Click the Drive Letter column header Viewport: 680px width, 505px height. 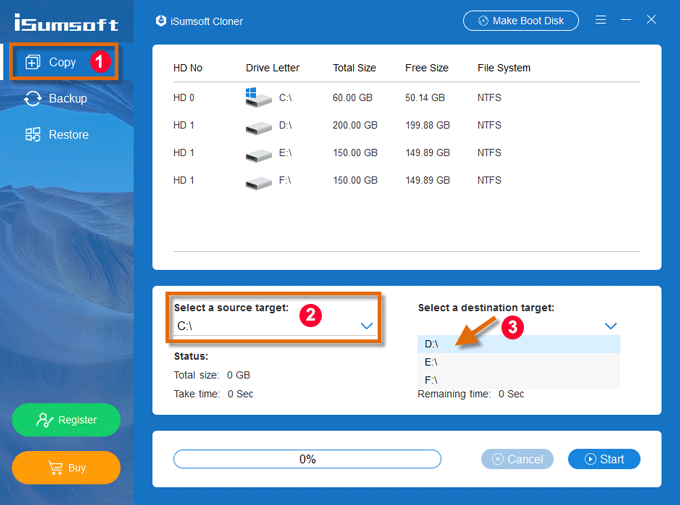click(x=272, y=68)
